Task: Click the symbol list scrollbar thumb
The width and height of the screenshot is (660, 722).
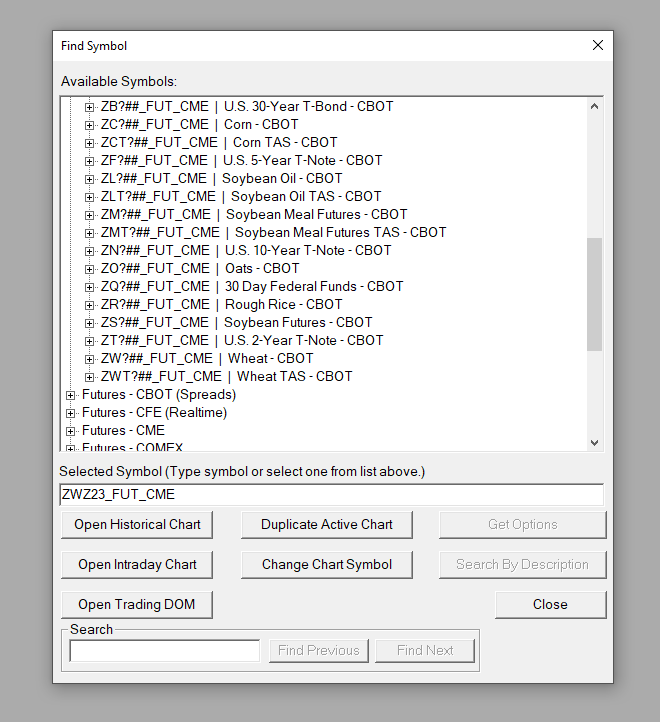Action: (595, 294)
